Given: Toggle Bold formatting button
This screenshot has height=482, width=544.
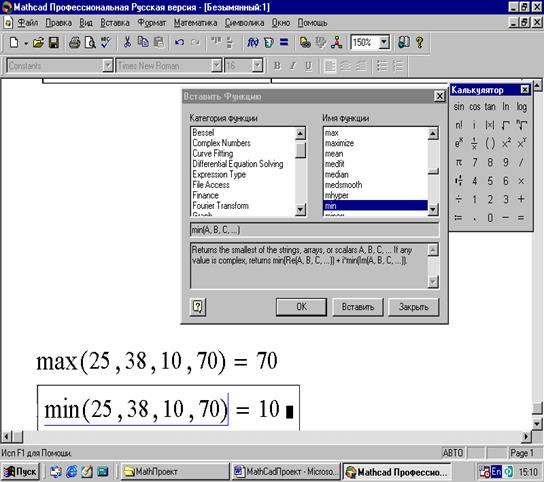Looking at the screenshot, I should (x=277, y=66).
